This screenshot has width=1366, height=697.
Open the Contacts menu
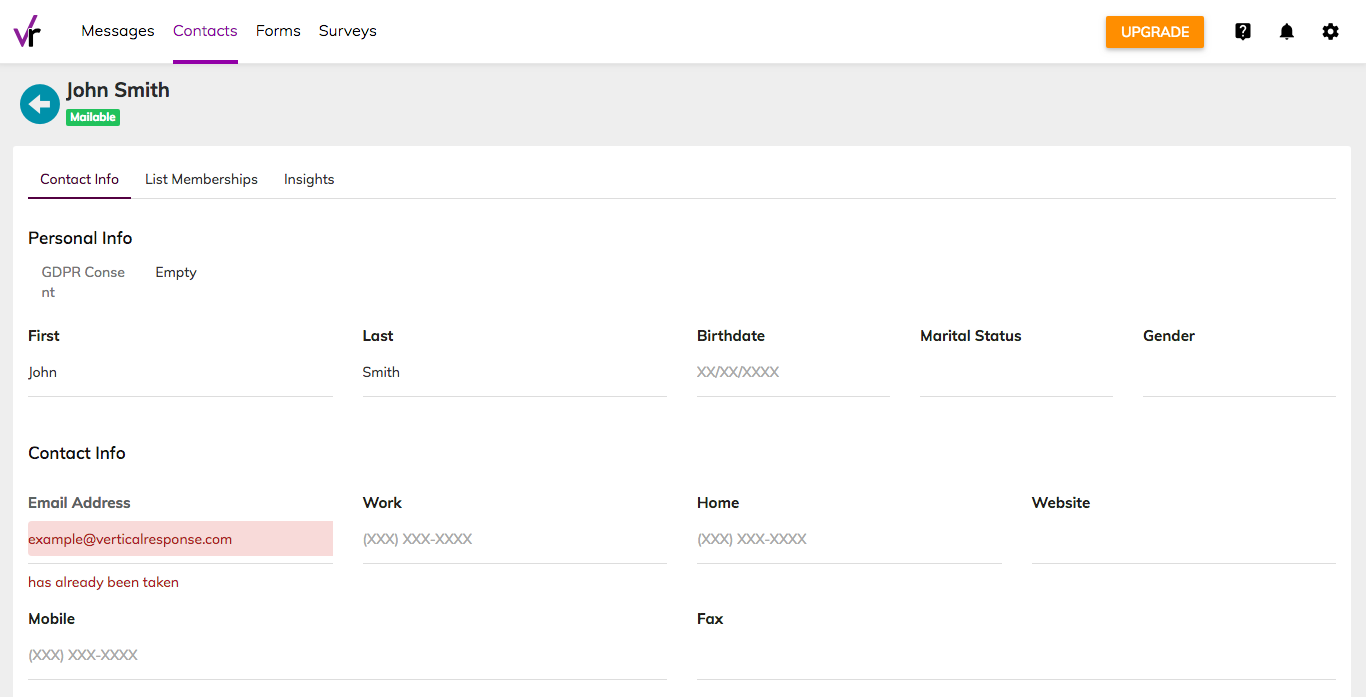[205, 31]
